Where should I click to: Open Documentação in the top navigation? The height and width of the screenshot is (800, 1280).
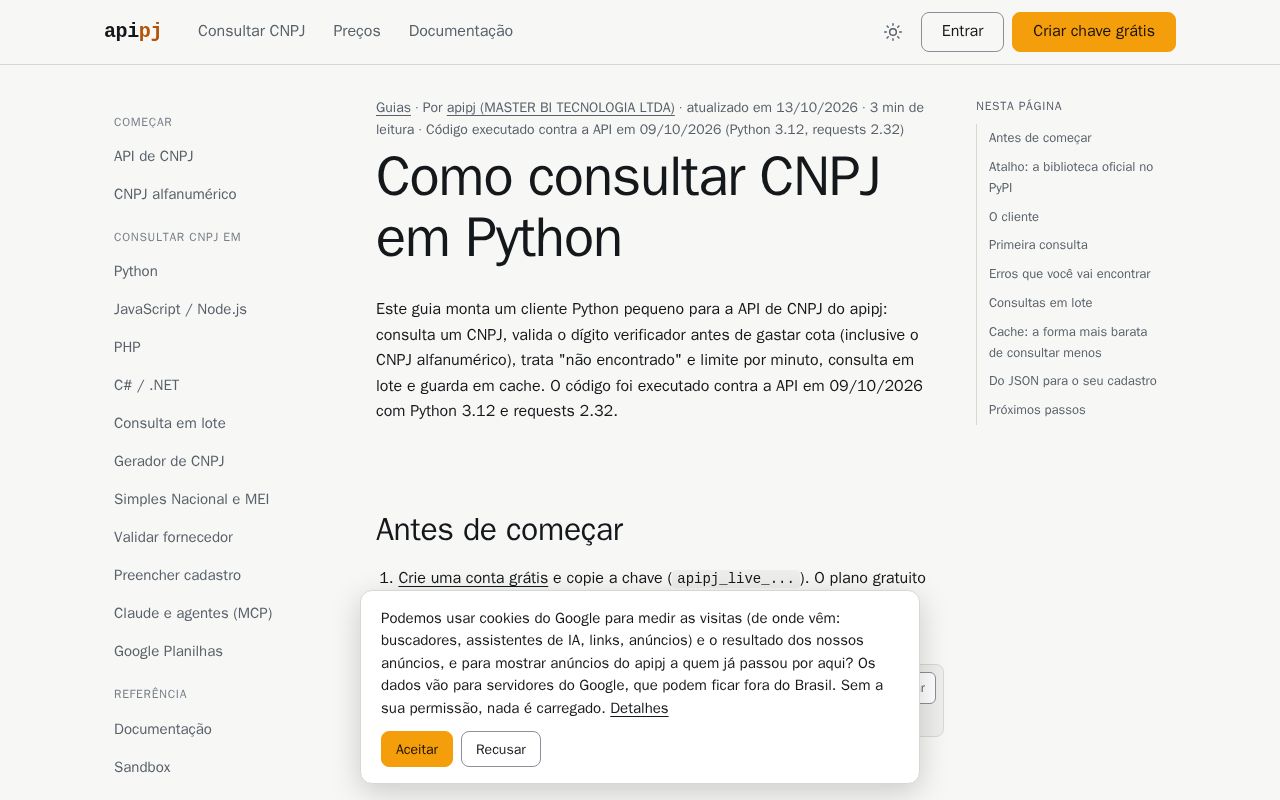pyautogui.click(x=461, y=31)
